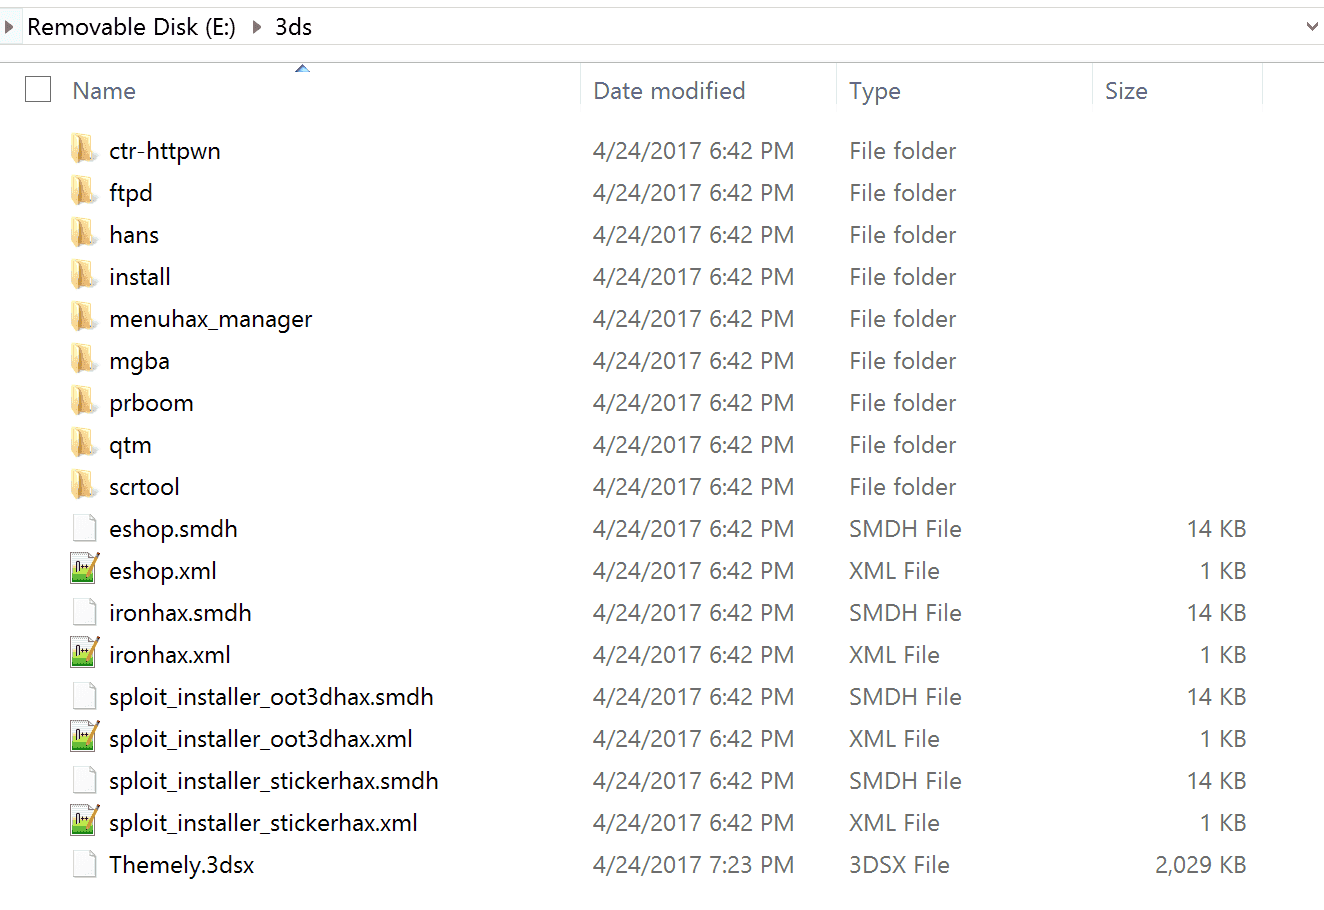
Task: Click sploit_installer_oot3dhax.smdh file icon
Action: pos(84,696)
